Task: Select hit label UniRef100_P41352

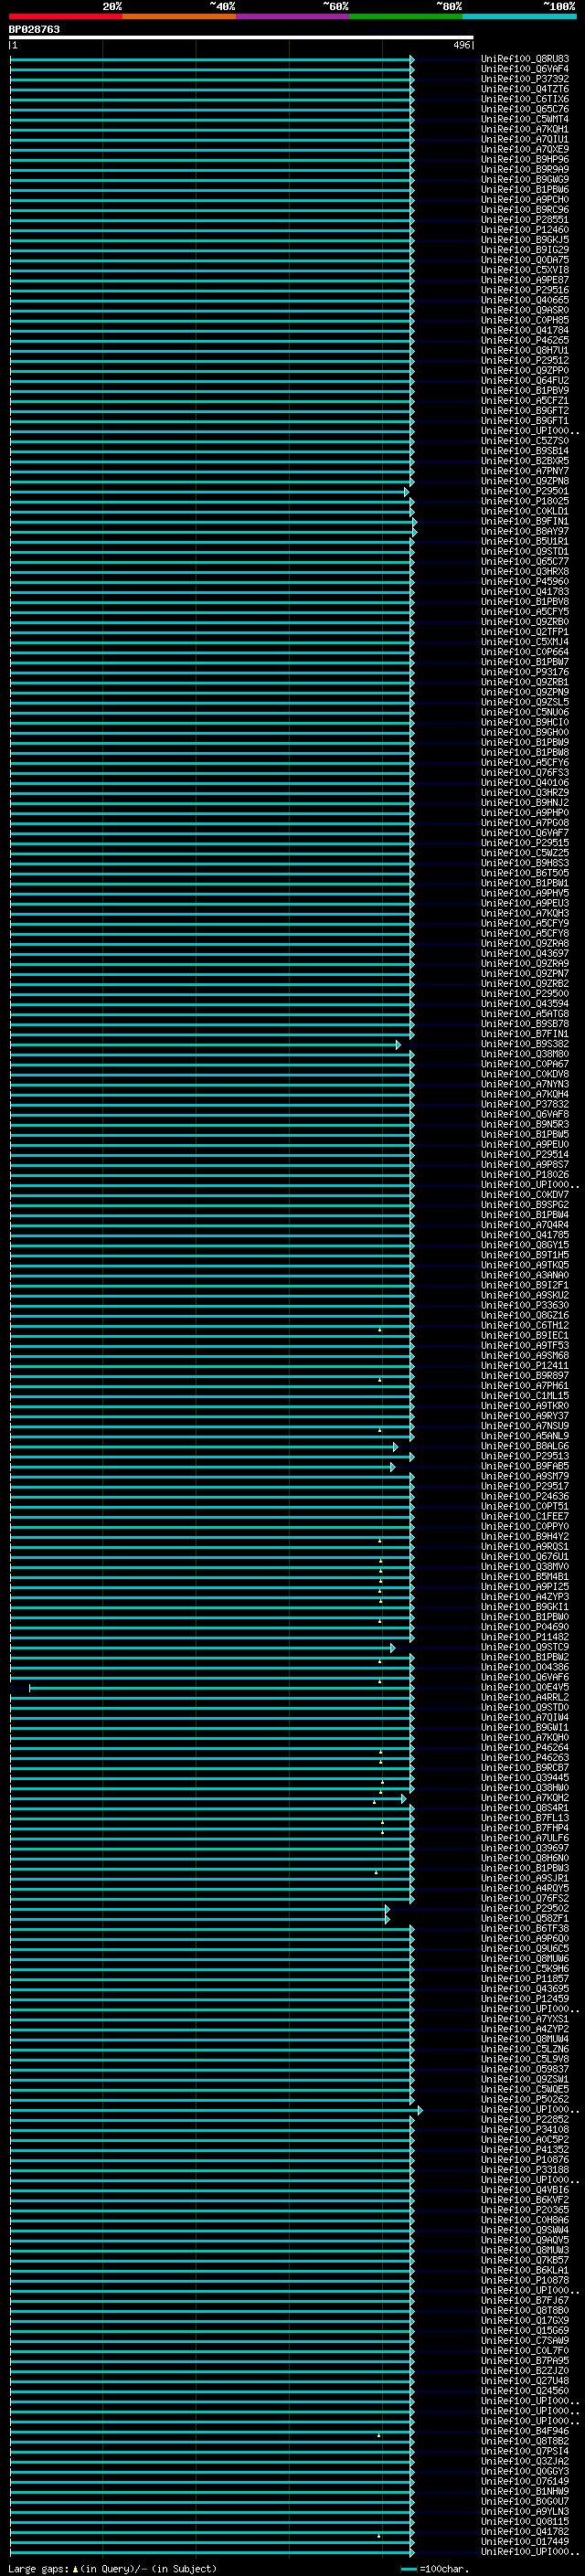Action: (525, 2149)
